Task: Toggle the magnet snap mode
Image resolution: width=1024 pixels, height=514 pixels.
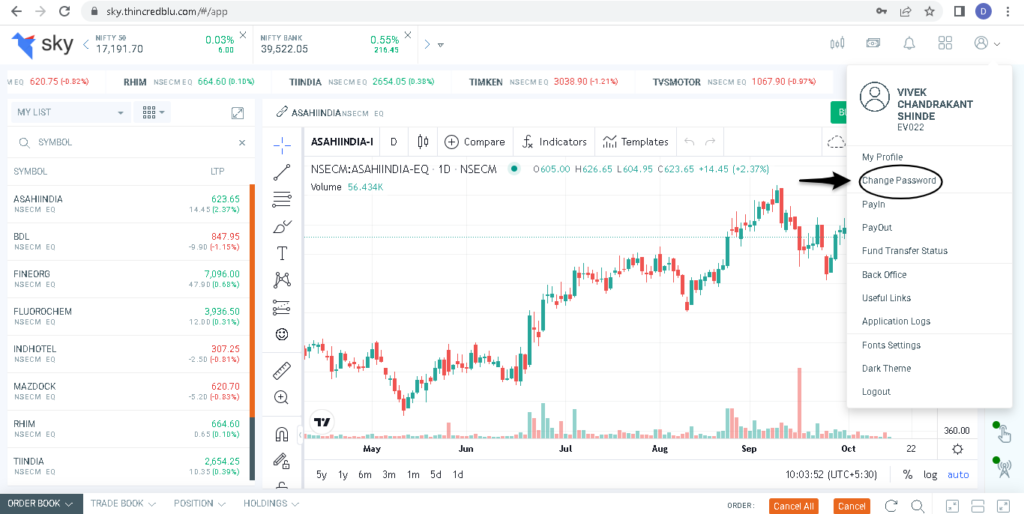Action: (282, 434)
